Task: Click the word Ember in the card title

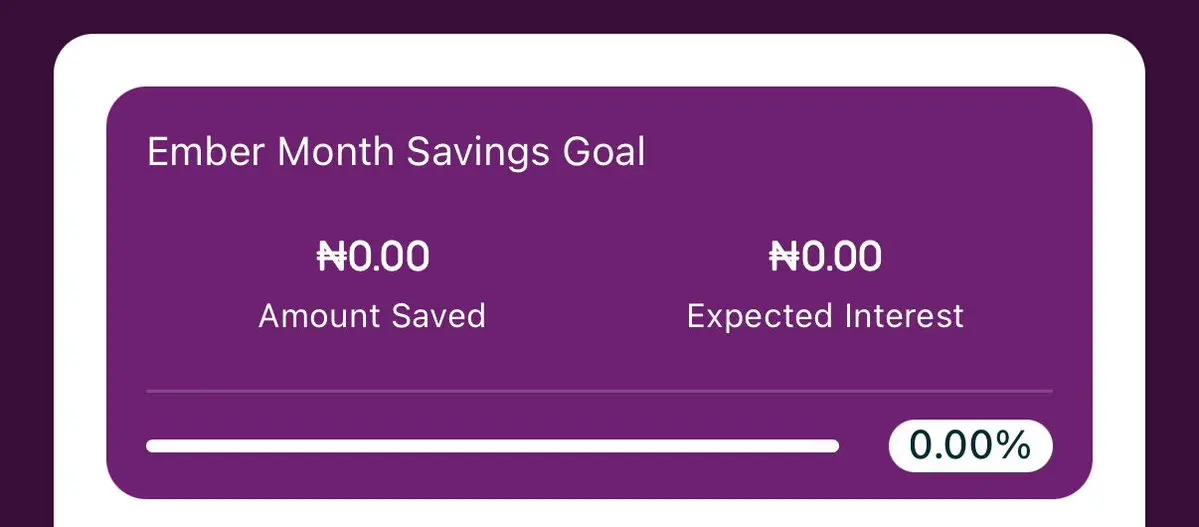Action: click(206, 153)
